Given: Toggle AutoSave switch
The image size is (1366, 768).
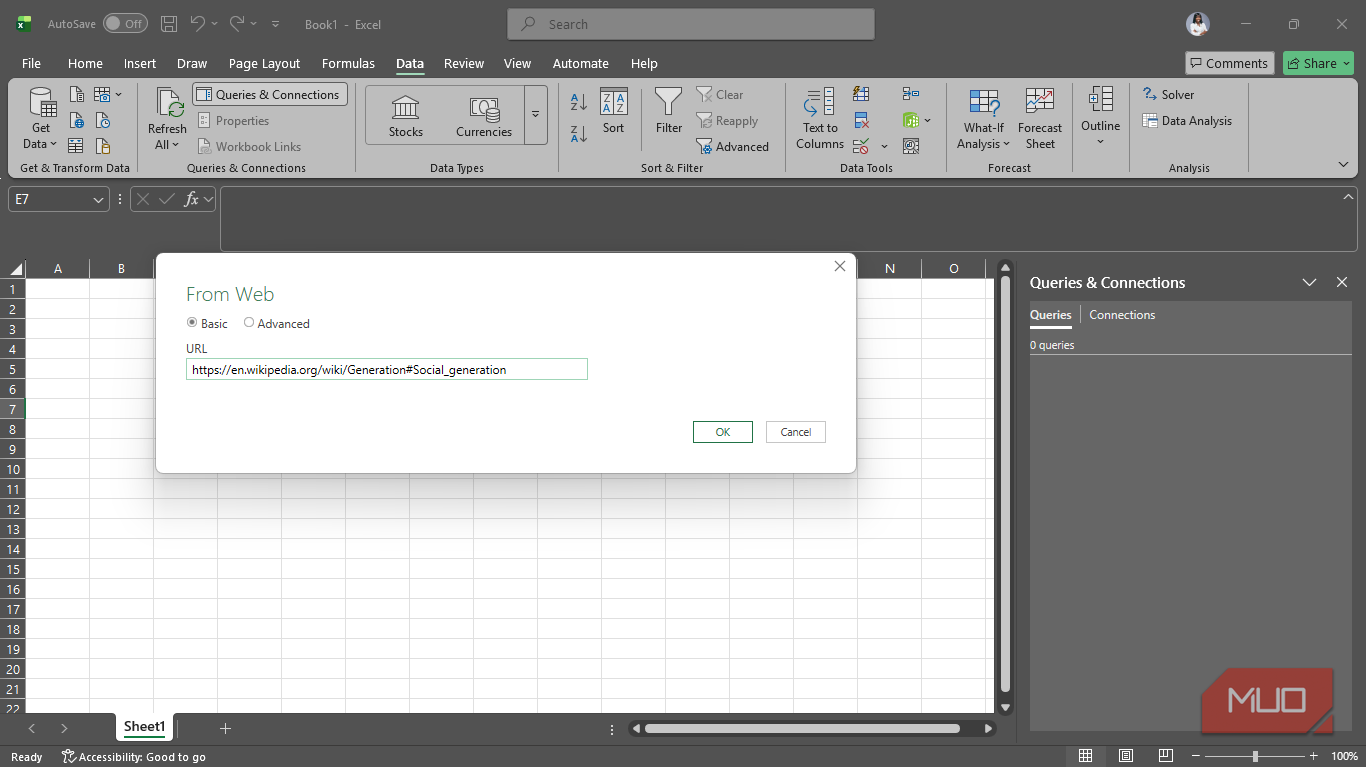Looking at the screenshot, I should tap(125, 24).
